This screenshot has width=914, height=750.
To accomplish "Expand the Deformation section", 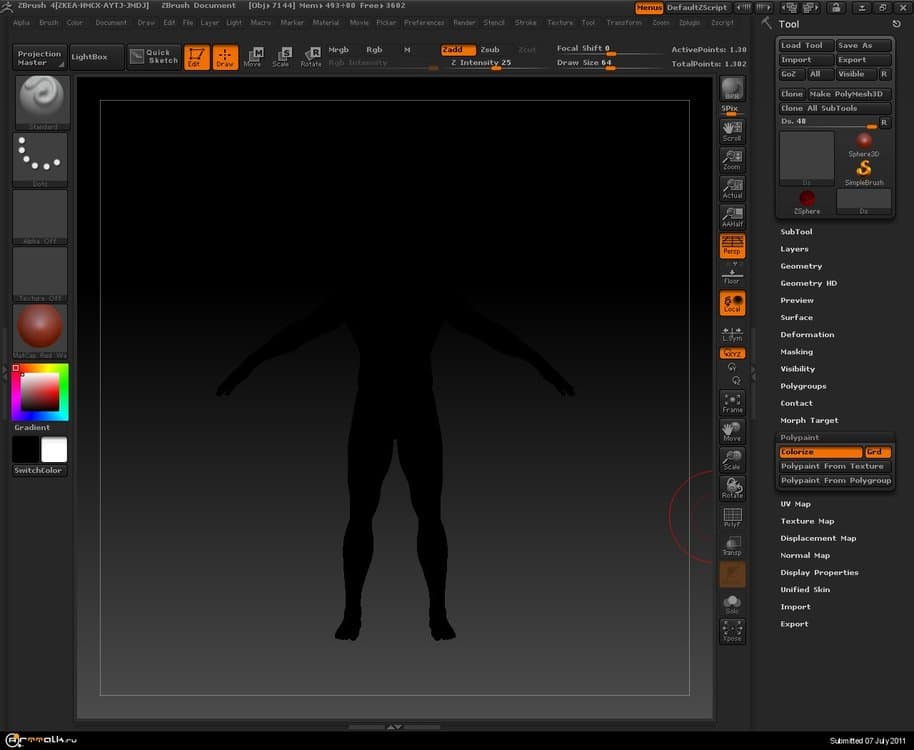I will click(x=807, y=335).
